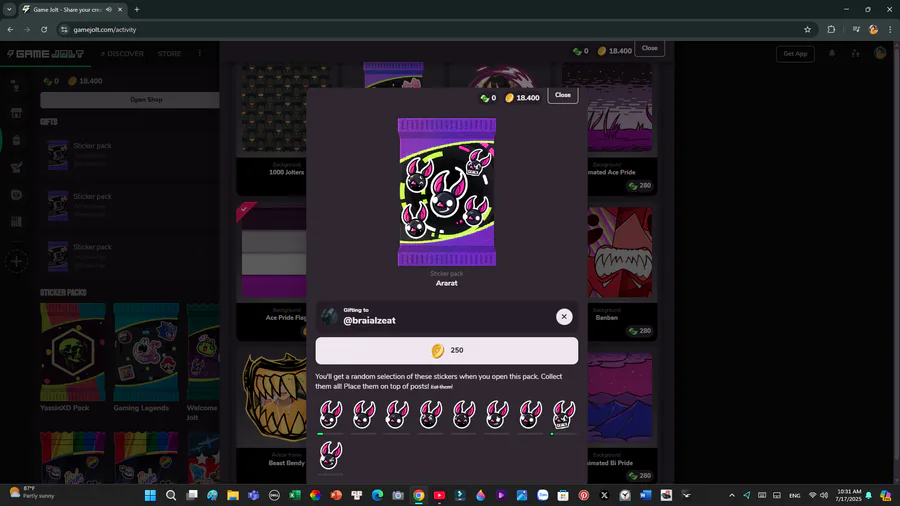The image size is (900, 506).
Task: Open Chrome media controls icon
Action: tap(856, 30)
